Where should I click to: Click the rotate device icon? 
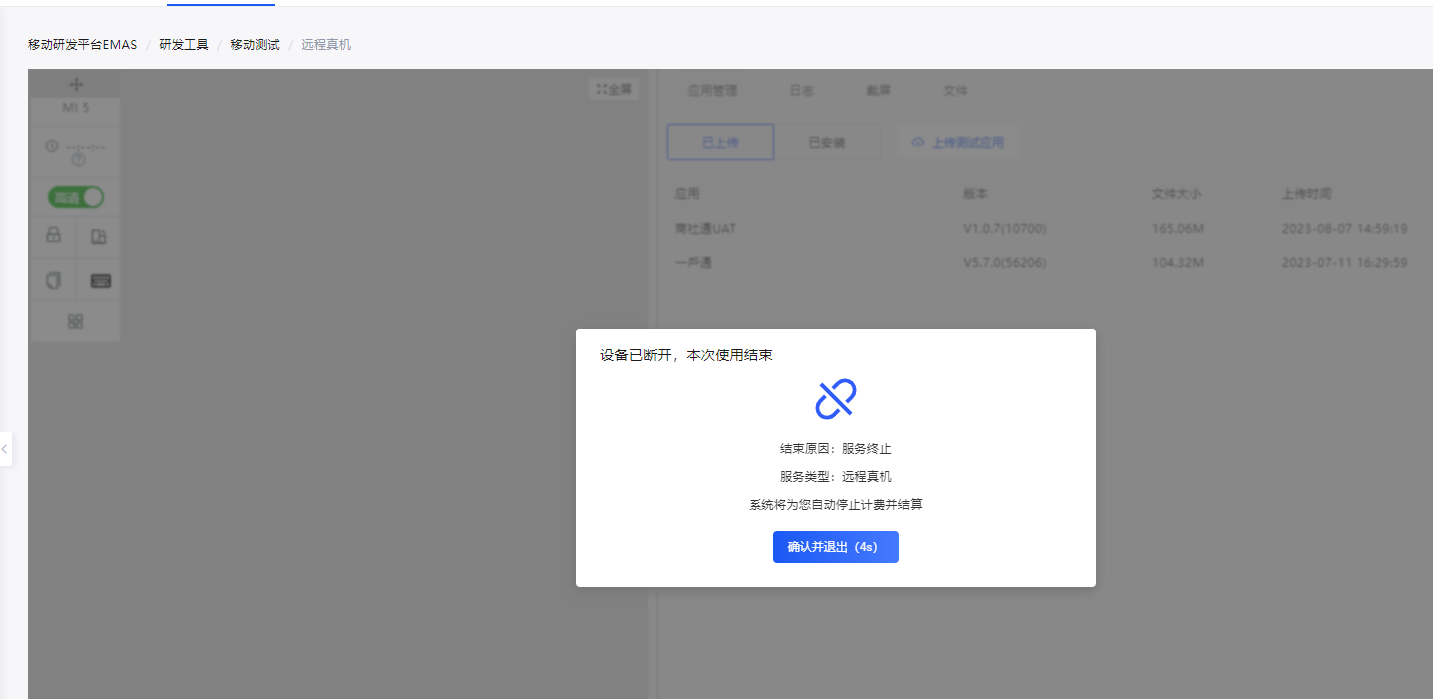[99, 237]
